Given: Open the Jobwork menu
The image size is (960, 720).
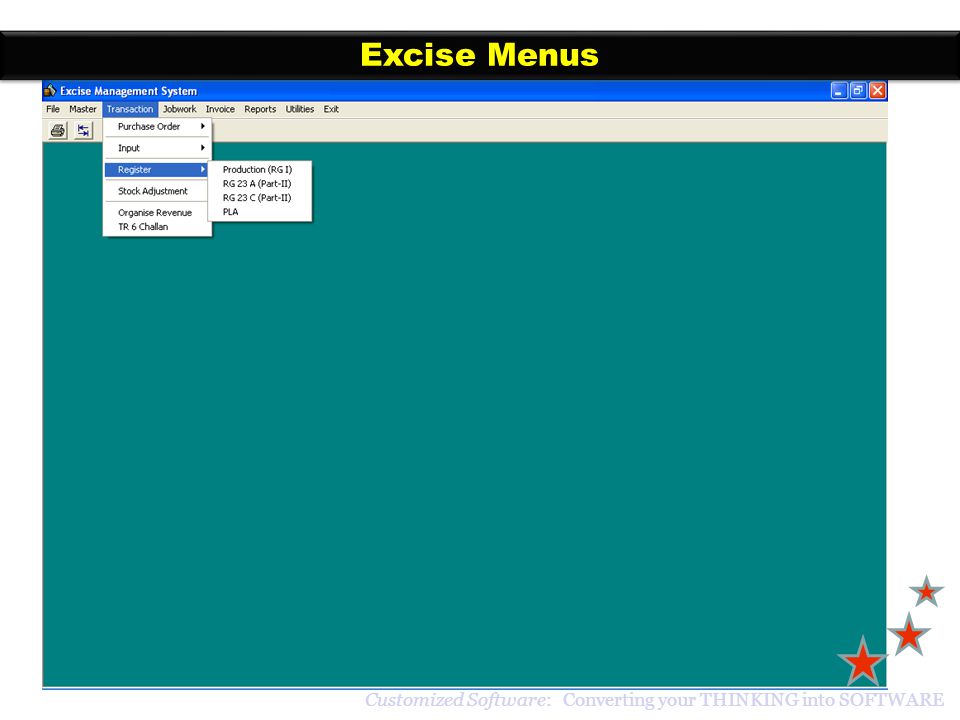Looking at the screenshot, I should point(179,109).
